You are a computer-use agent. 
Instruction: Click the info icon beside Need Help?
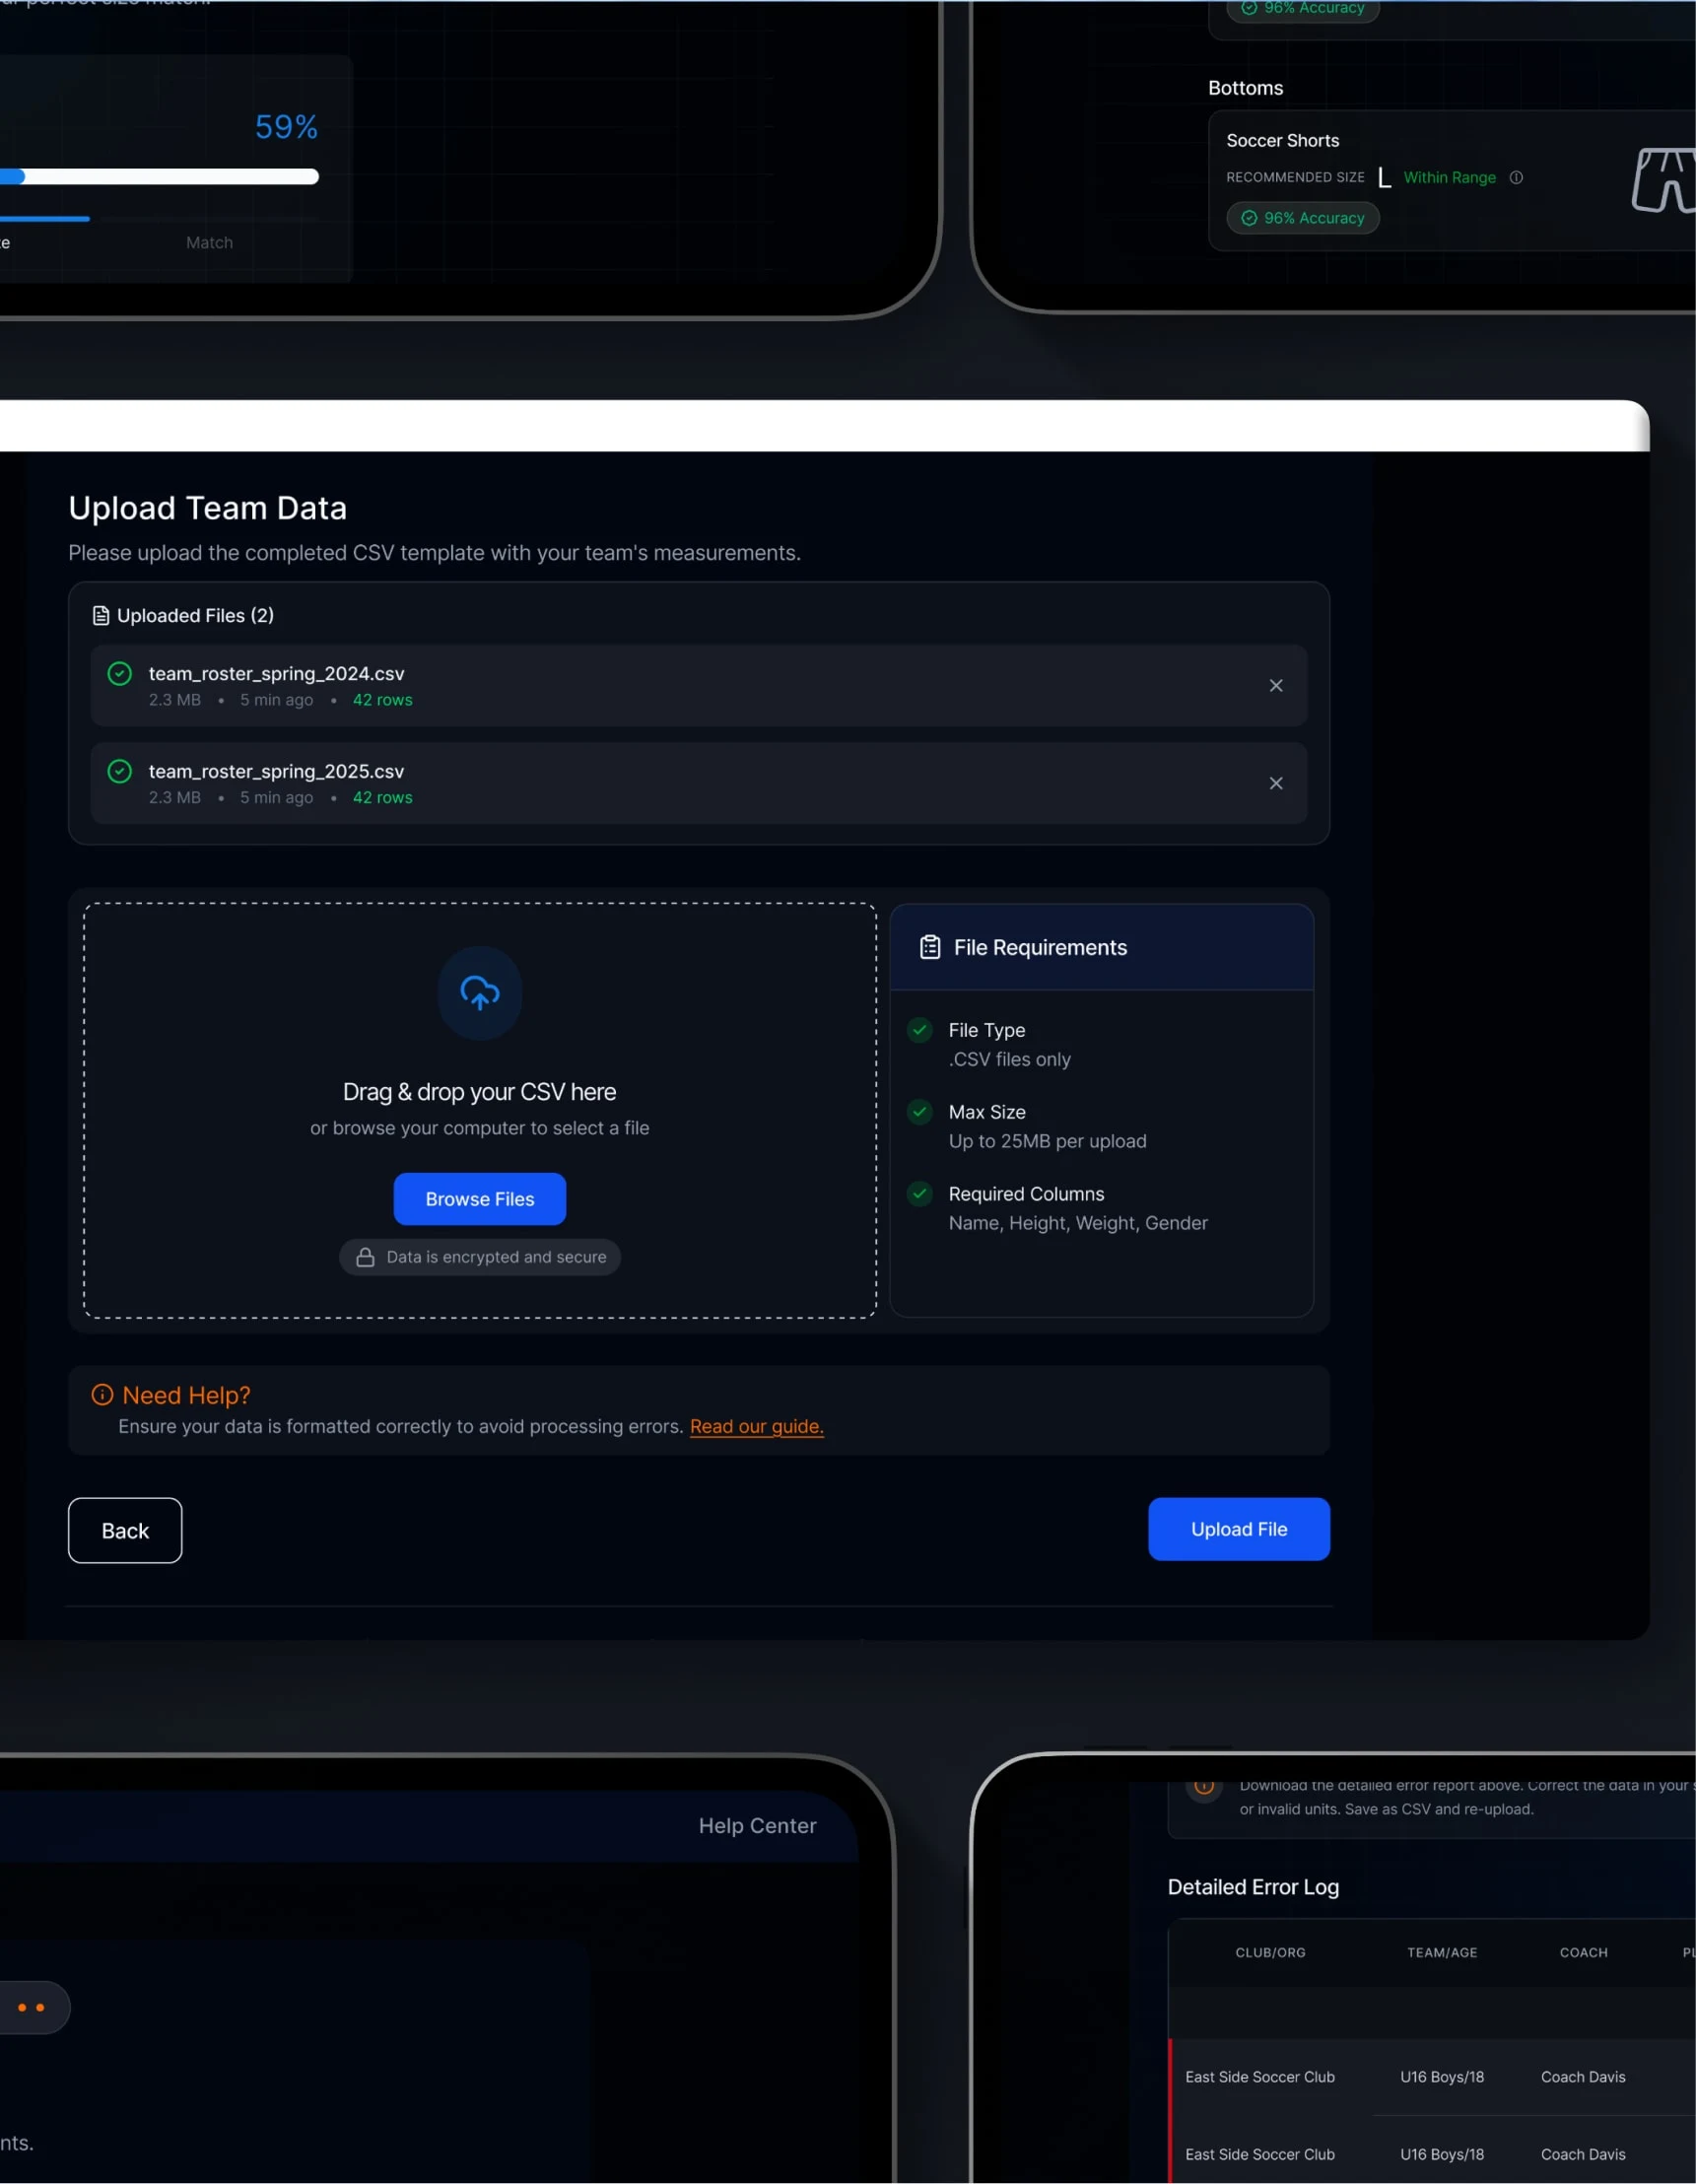(102, 1394)
